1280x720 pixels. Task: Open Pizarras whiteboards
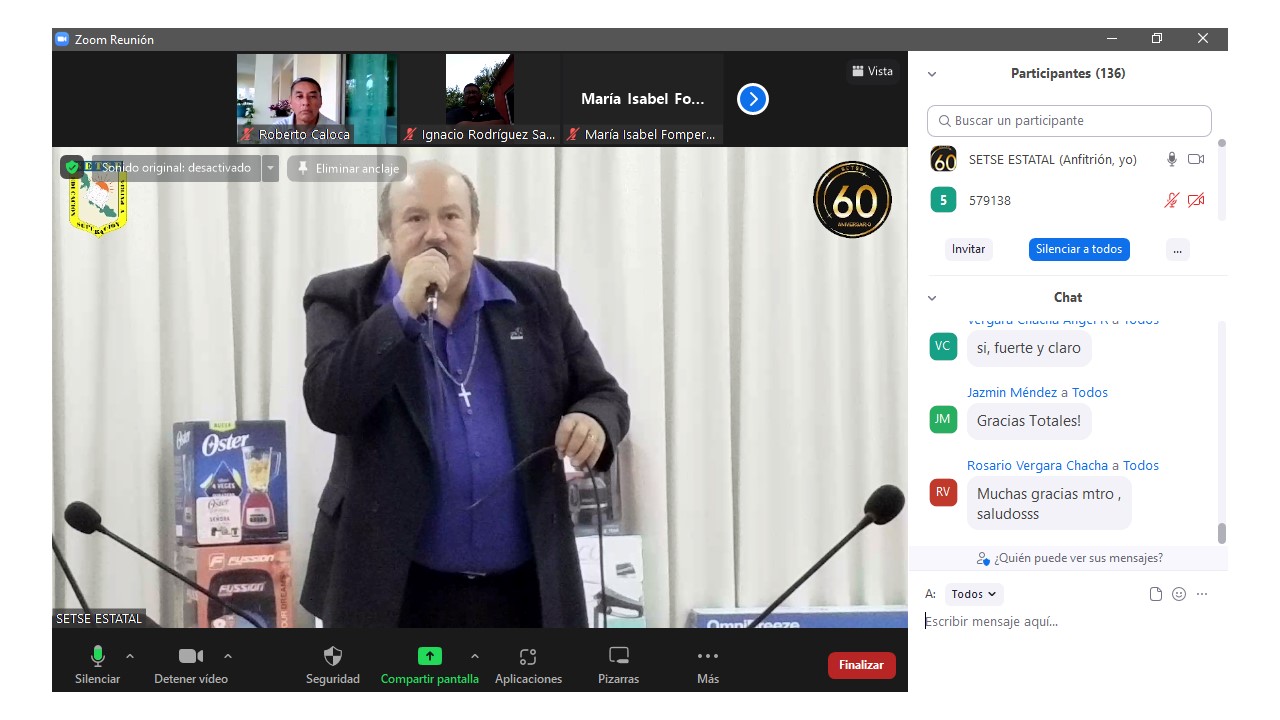pos(619,665)
